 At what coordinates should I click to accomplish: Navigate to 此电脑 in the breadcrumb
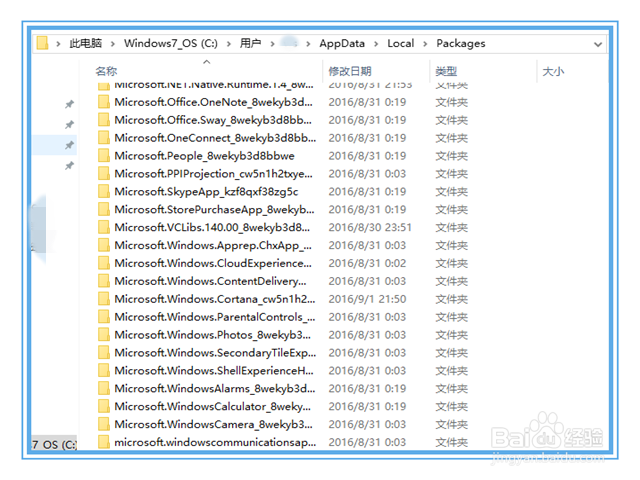point(86,43)
